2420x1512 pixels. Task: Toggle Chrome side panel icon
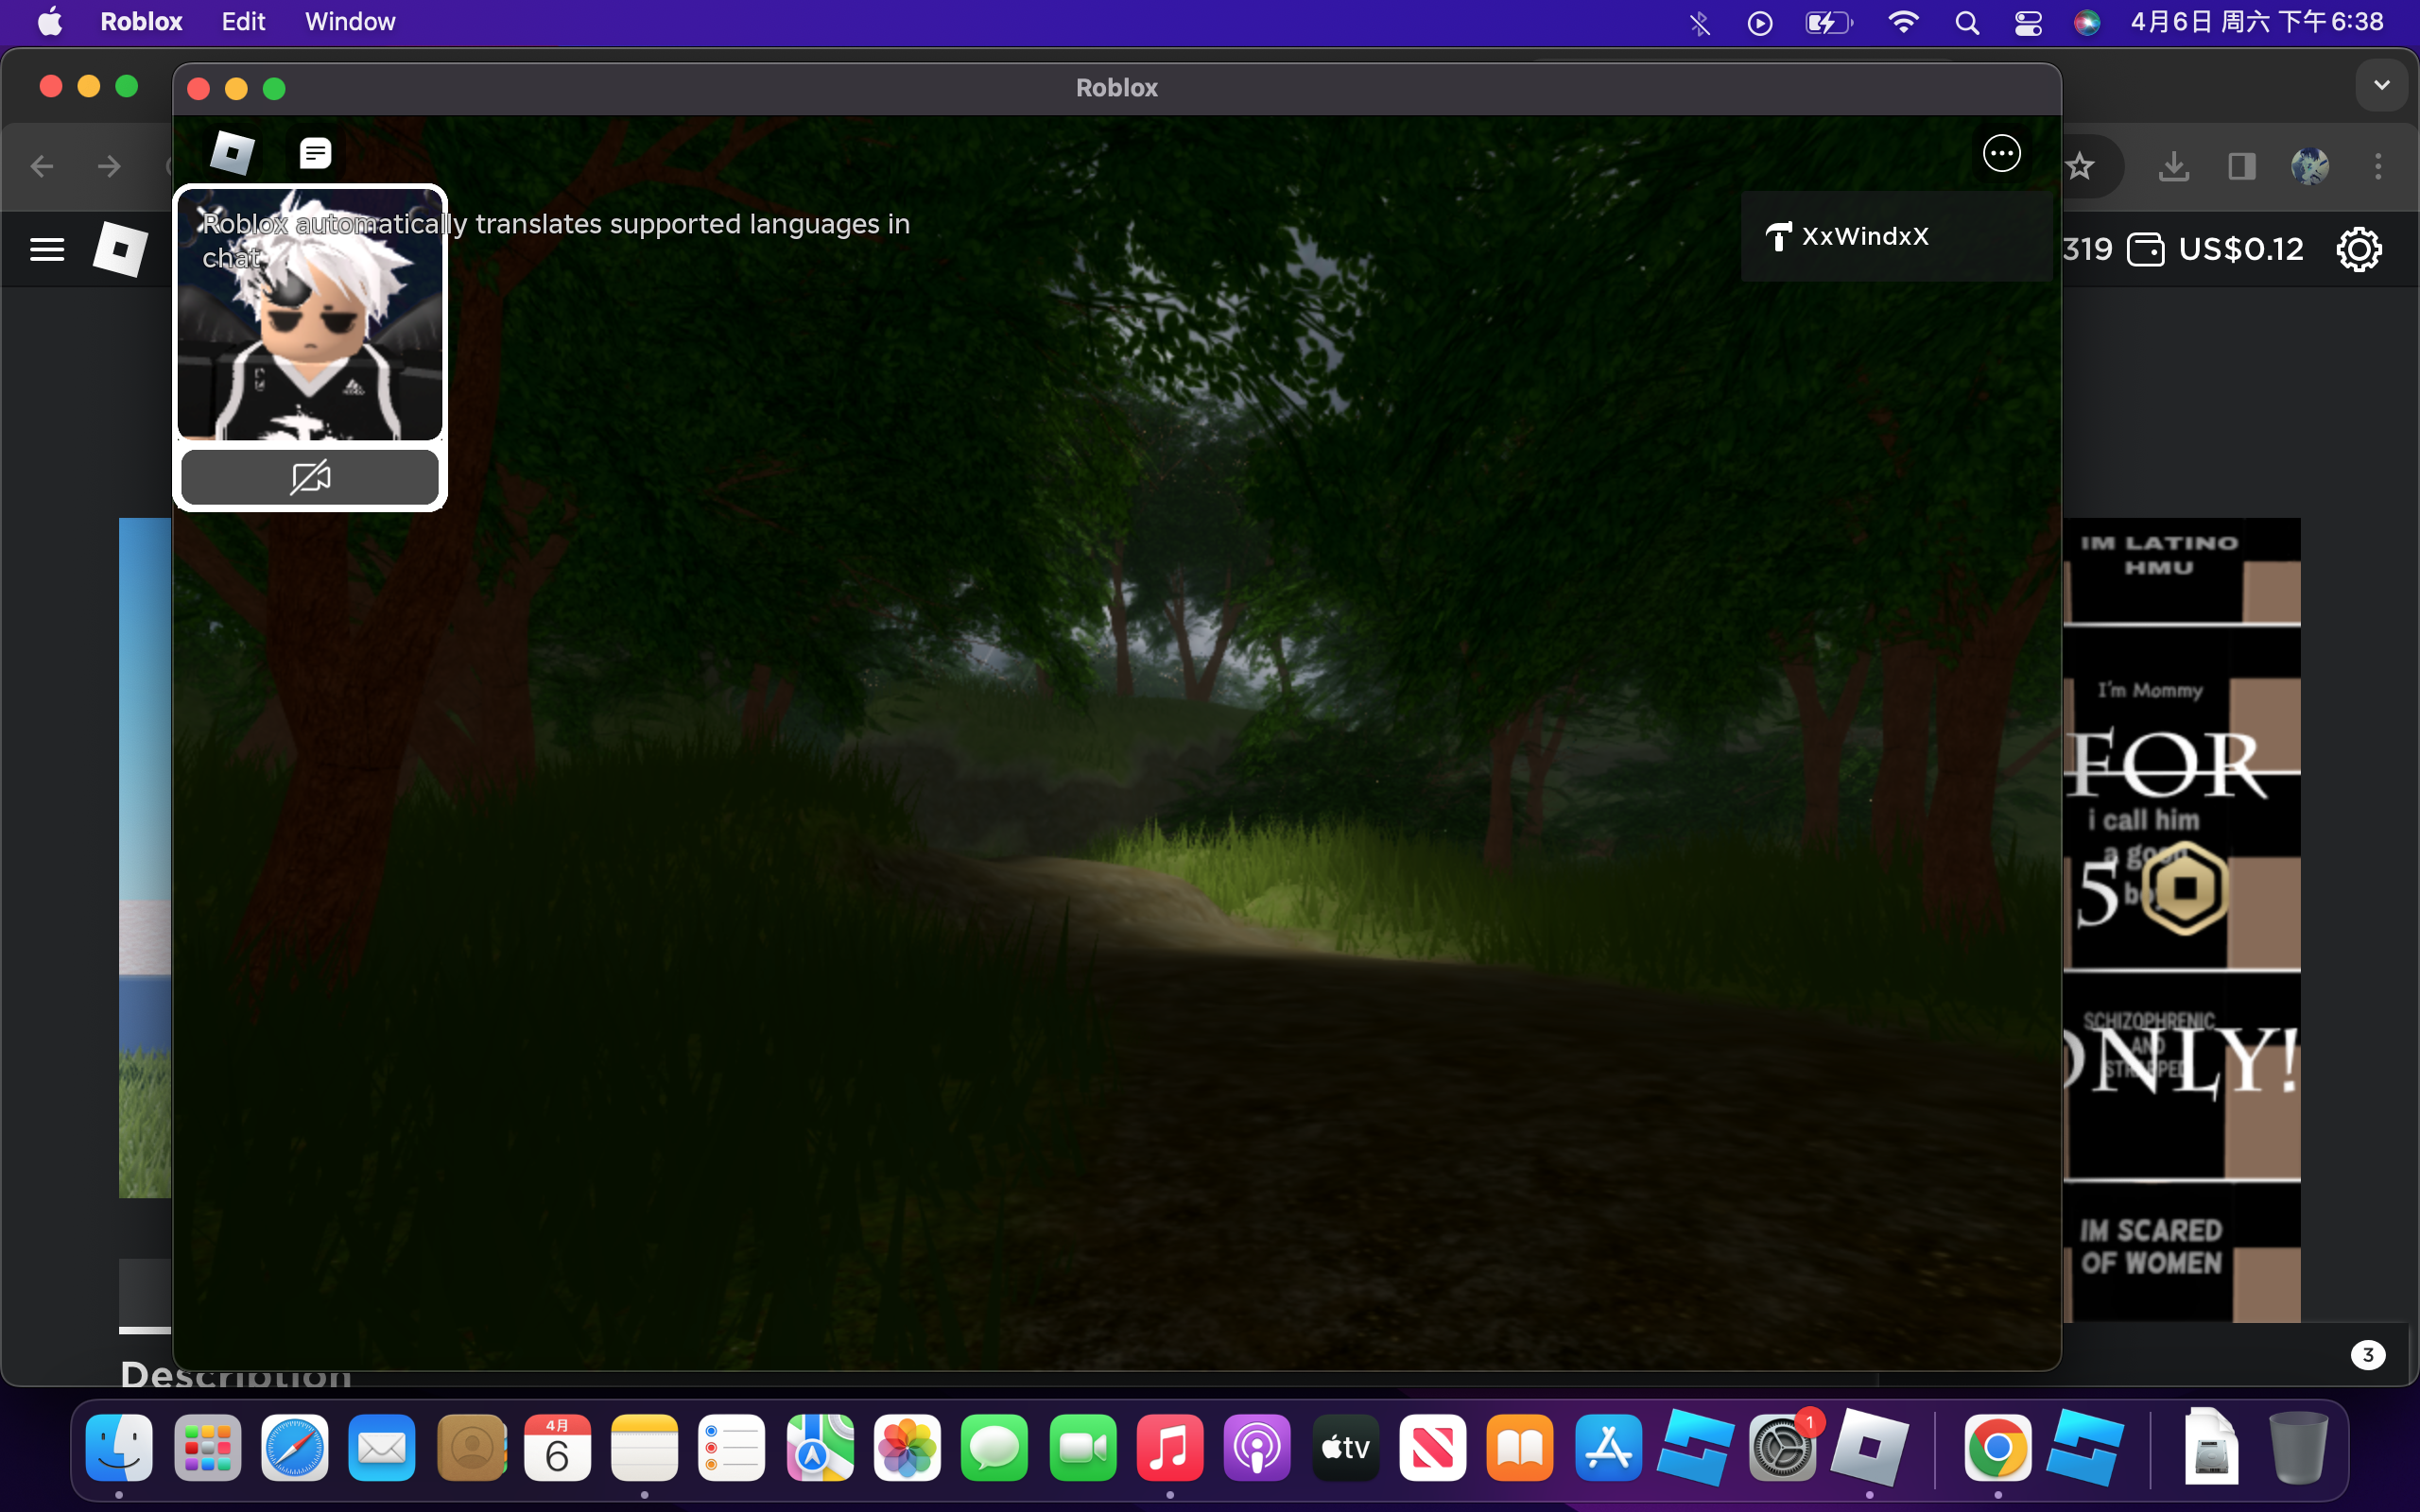coord(2241,166)
